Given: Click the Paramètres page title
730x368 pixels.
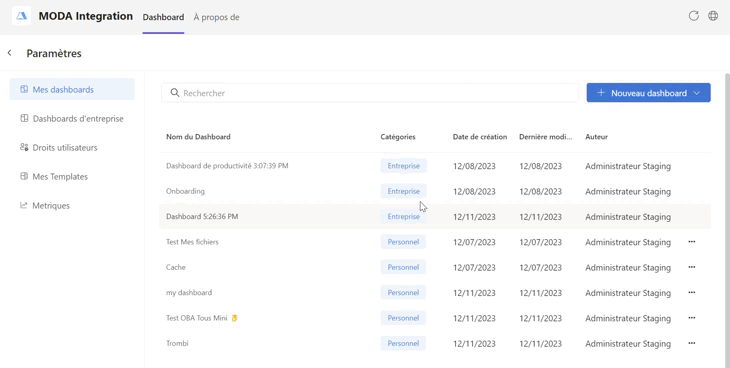Looking at the screenshot, I should point(54,53).
